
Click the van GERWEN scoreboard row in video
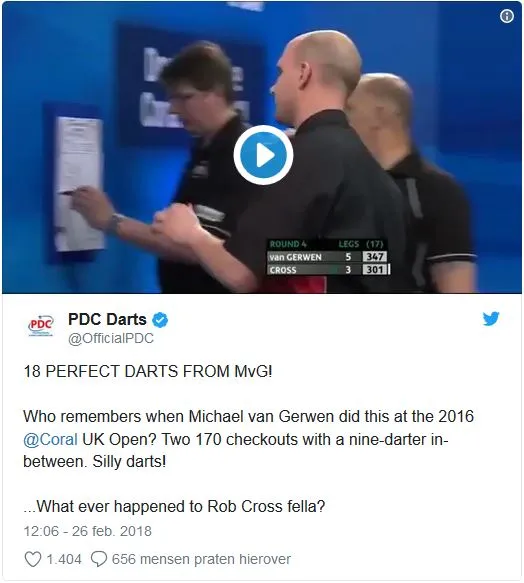(328, 257)
